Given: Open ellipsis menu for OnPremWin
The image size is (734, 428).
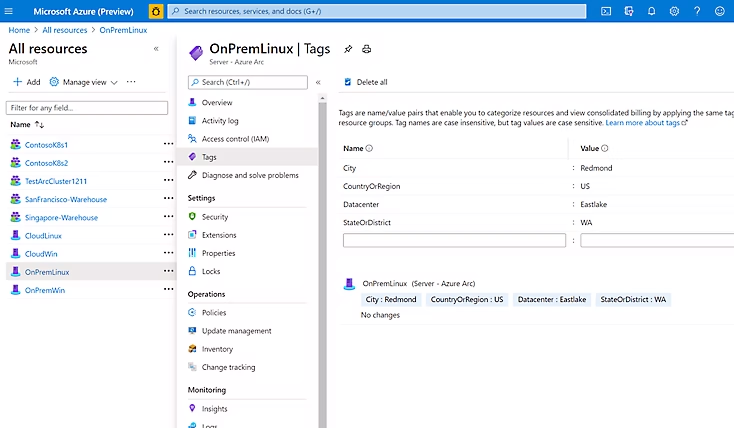Looking at the screenshot, I should point(169,289).
